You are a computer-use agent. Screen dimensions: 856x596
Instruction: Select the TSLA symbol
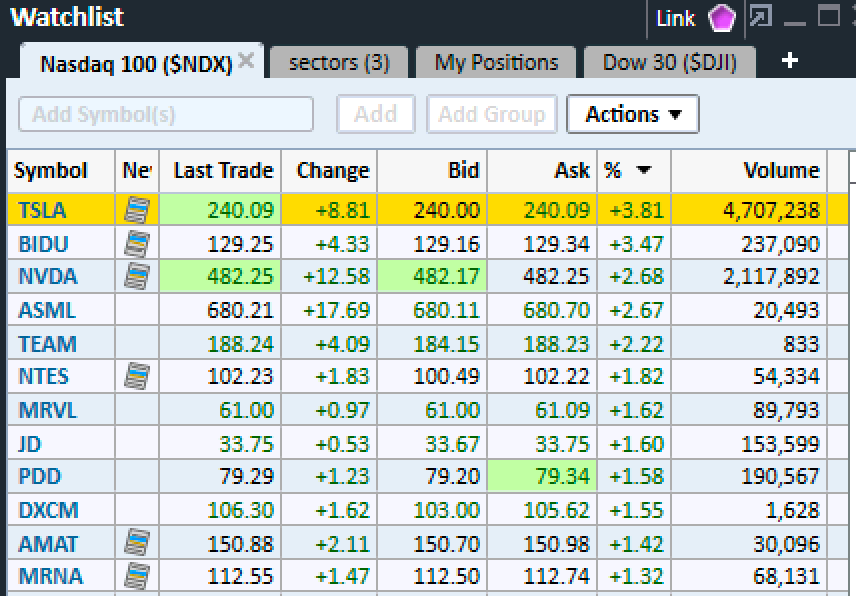[x=42, y=210]
